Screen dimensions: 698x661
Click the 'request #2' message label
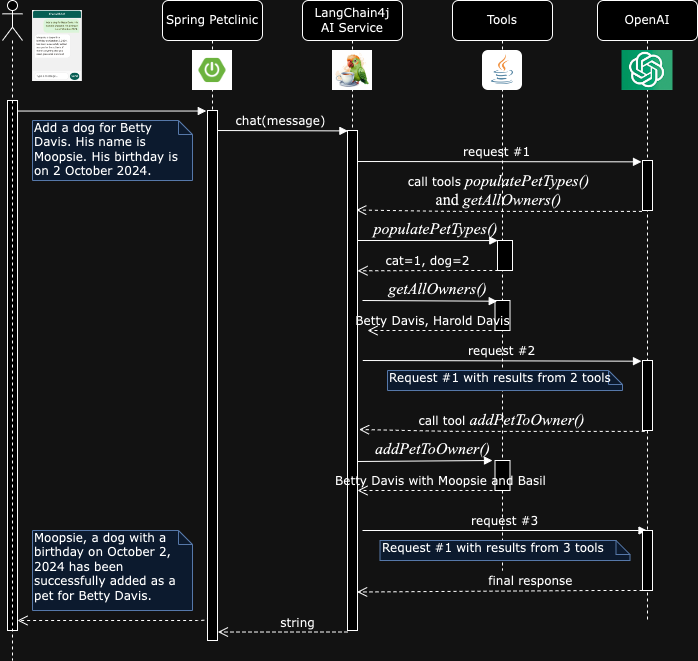point(501,351)
